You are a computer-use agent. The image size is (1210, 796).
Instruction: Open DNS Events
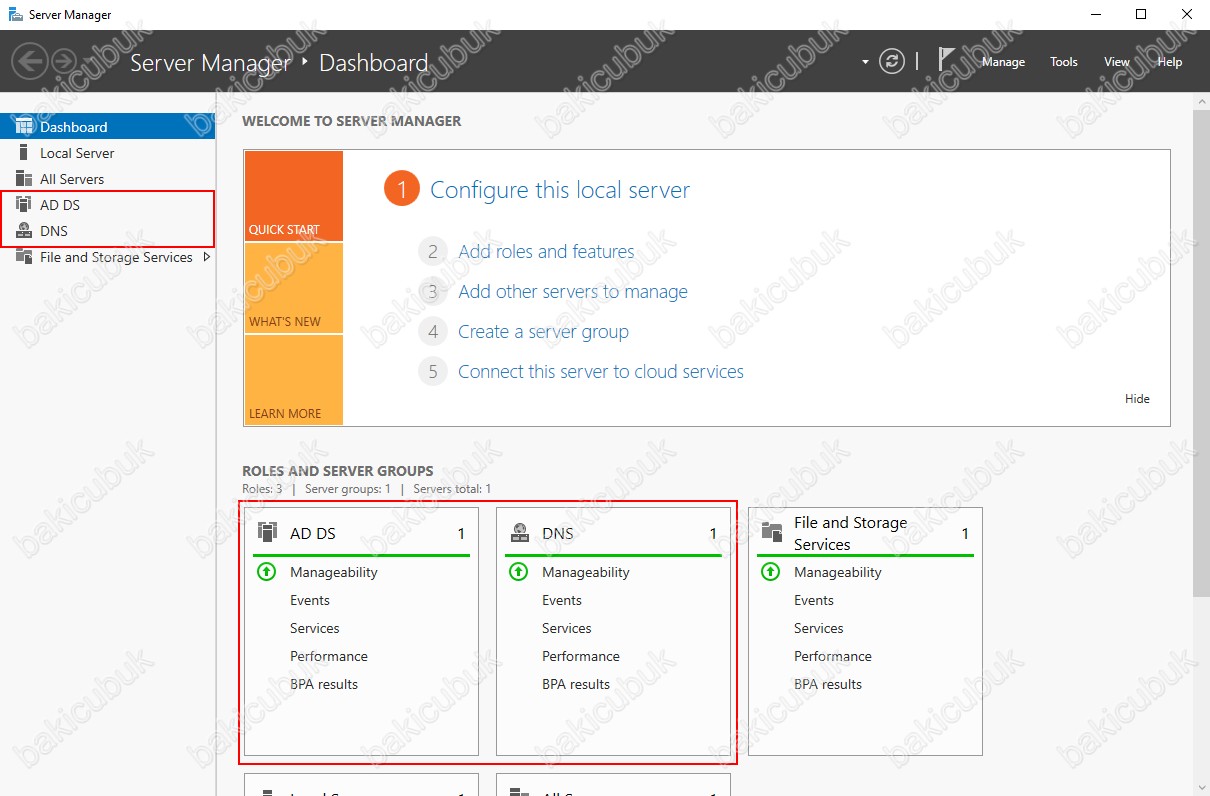562,600
